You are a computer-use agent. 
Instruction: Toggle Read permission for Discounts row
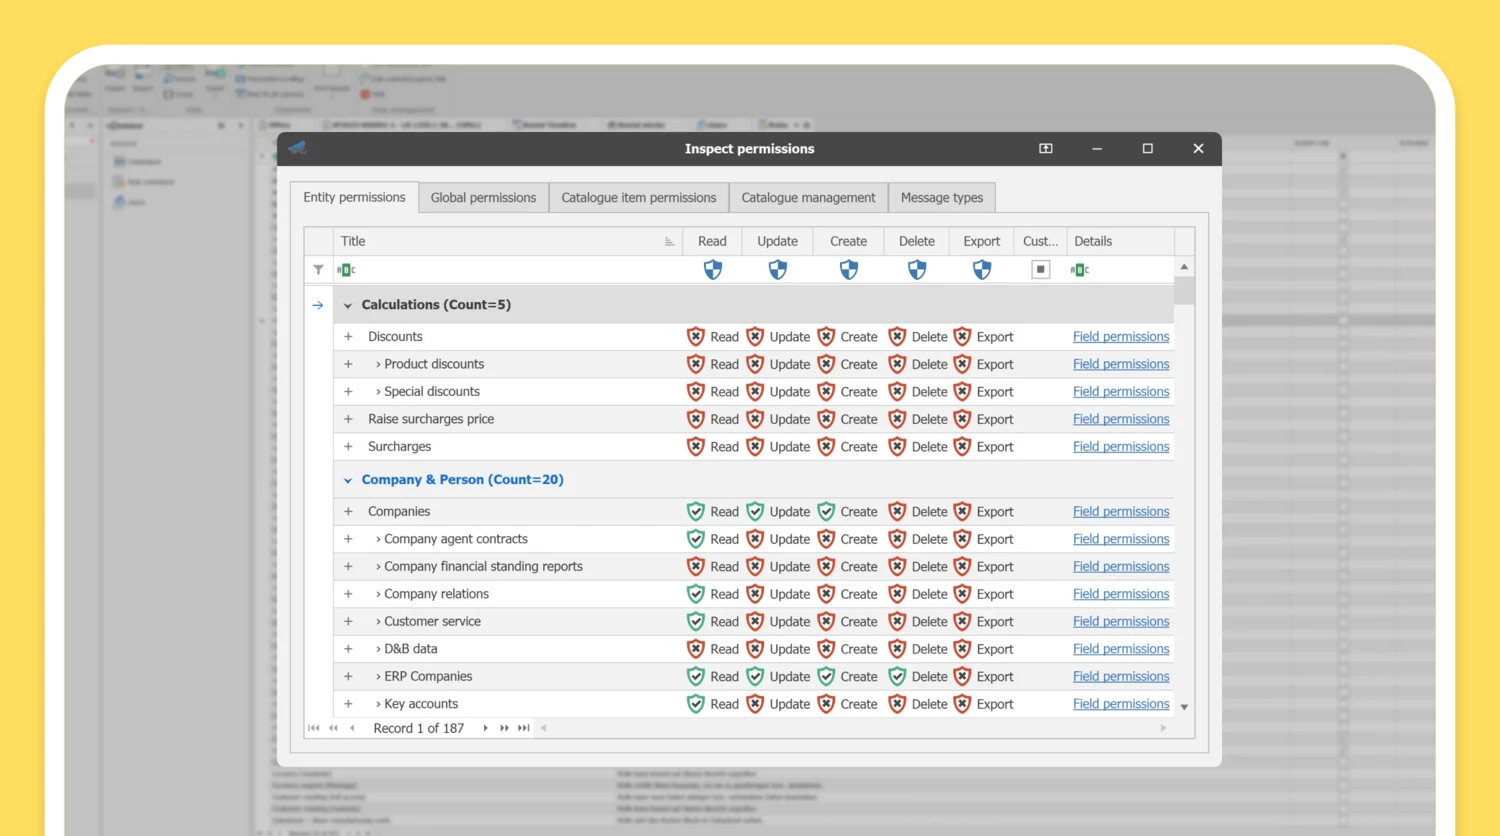tap(696, 337)
